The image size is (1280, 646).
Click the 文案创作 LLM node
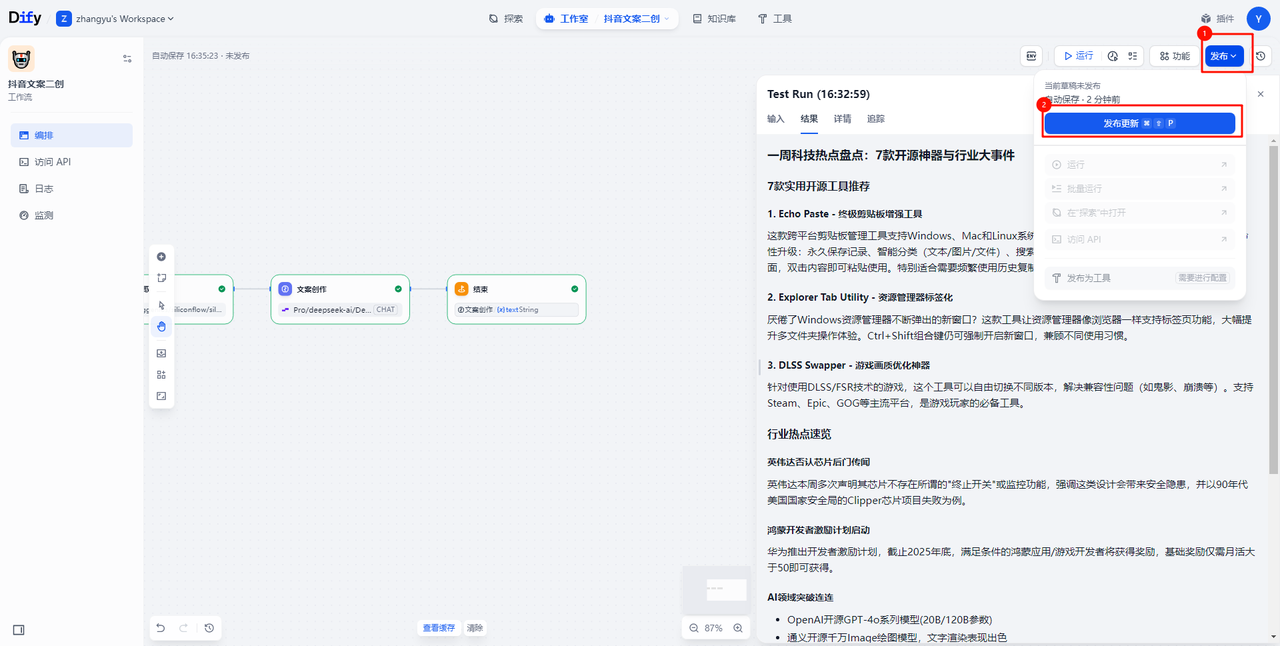click(340, 298)
